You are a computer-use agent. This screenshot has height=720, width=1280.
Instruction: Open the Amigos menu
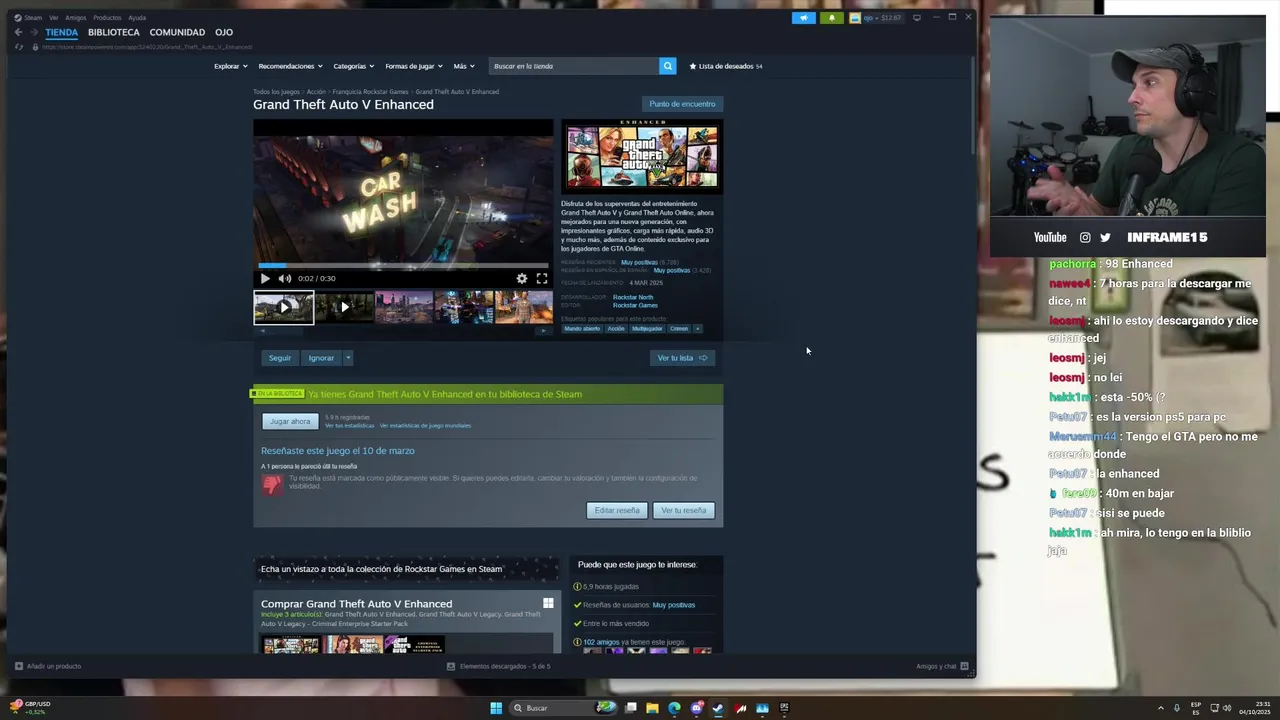point(76,17)
